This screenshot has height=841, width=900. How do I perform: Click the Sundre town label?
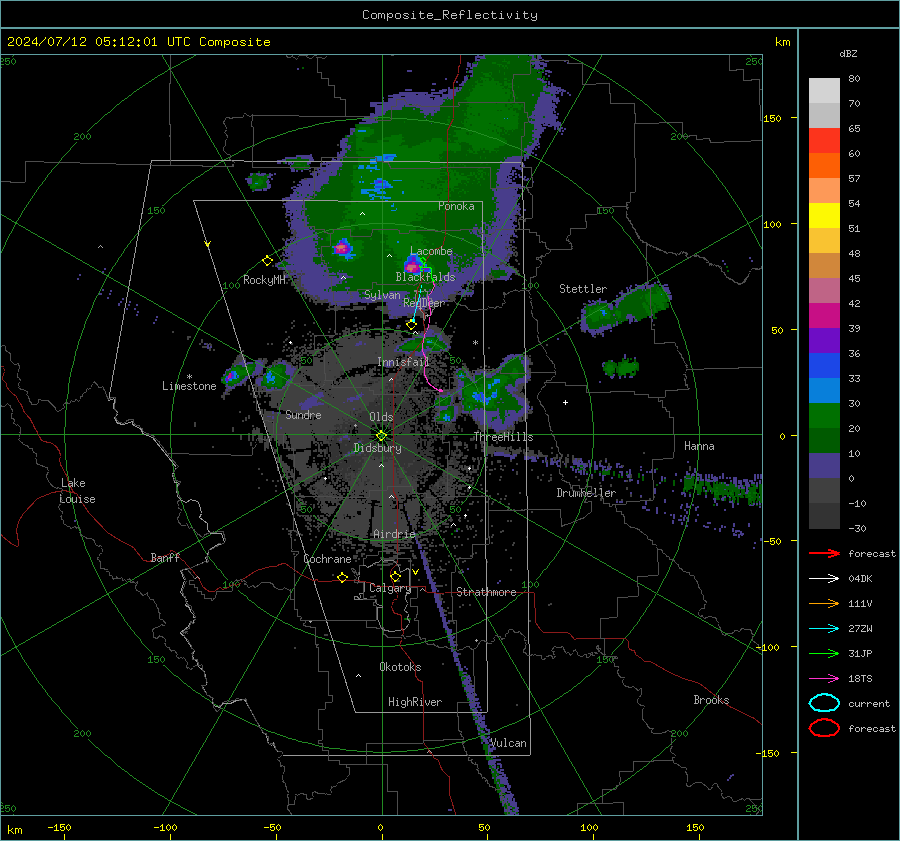click(x=303, y=414)
